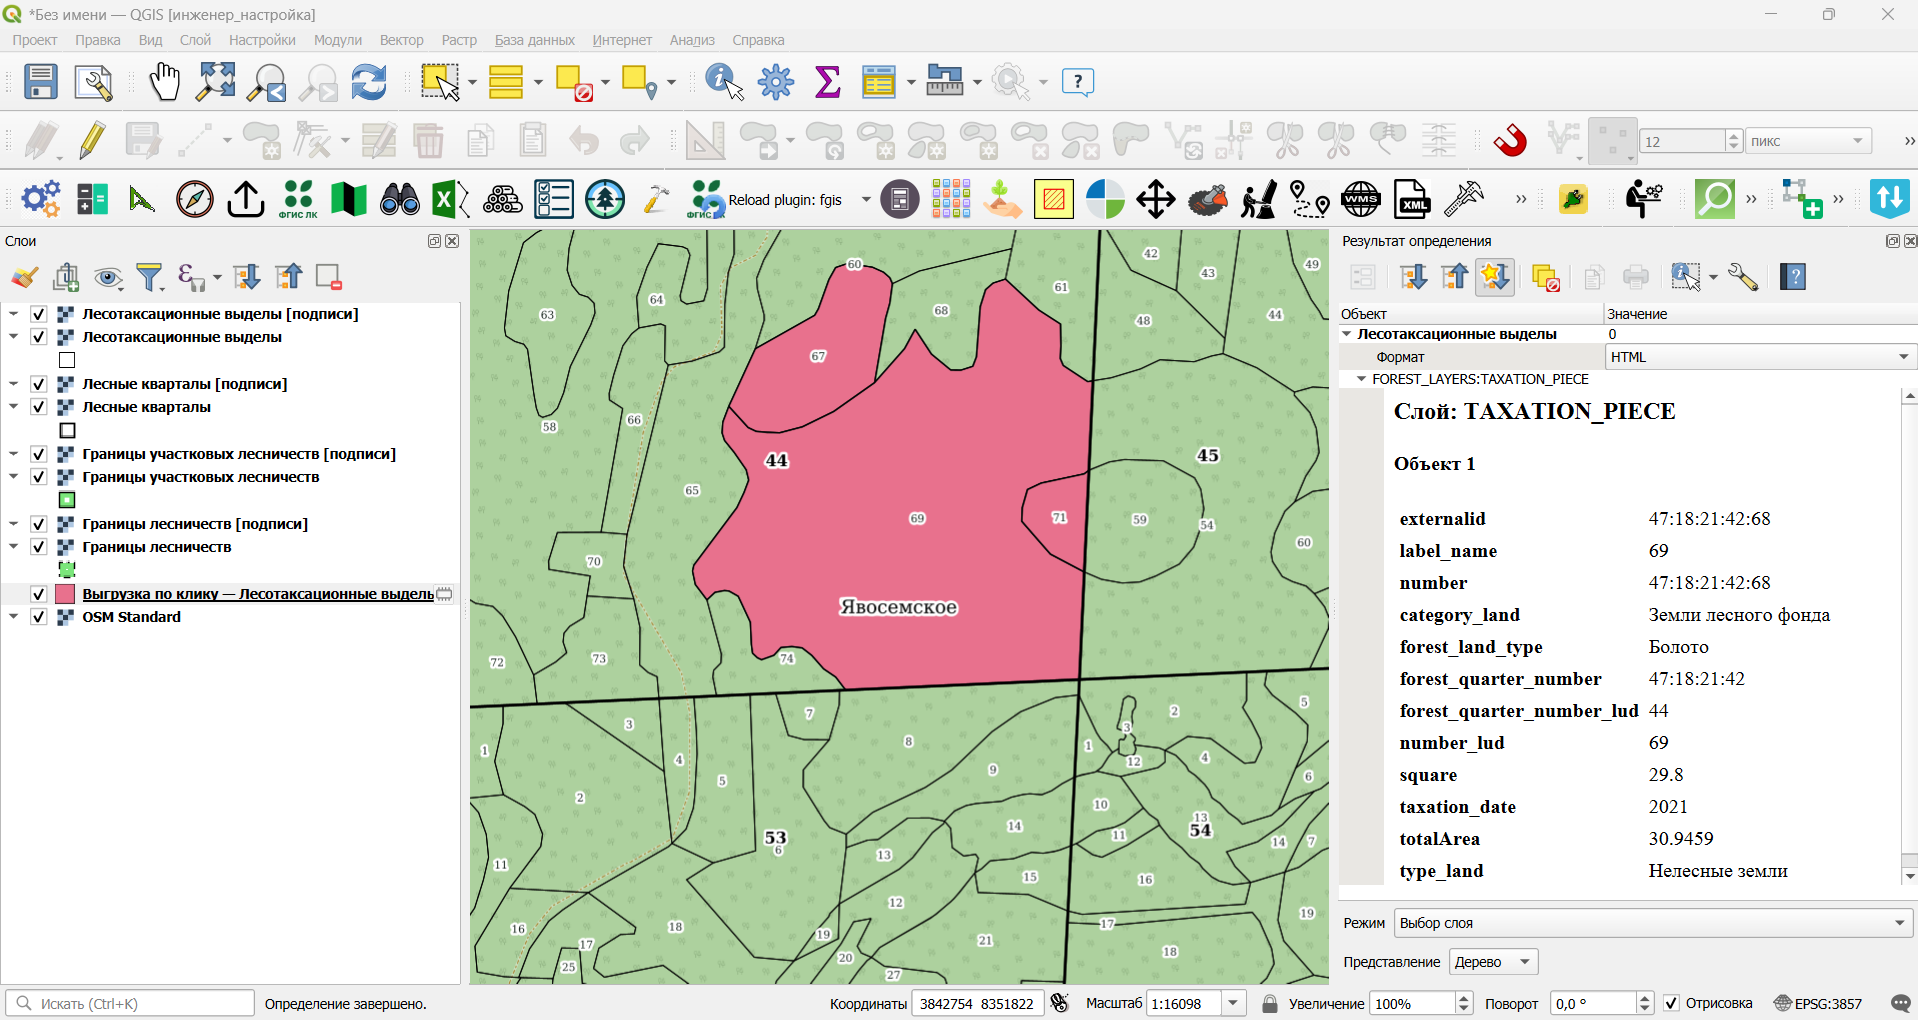Click the Лесные кварталы outline symbol swatch

tap(67, 431)
